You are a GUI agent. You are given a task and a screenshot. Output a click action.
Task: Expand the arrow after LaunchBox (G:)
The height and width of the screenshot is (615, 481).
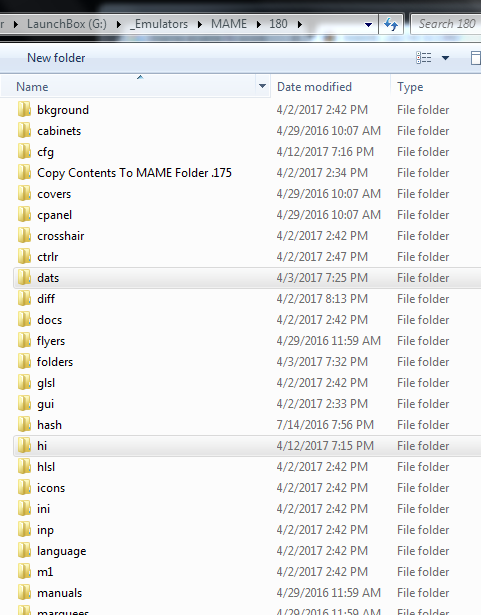[118, 24]
